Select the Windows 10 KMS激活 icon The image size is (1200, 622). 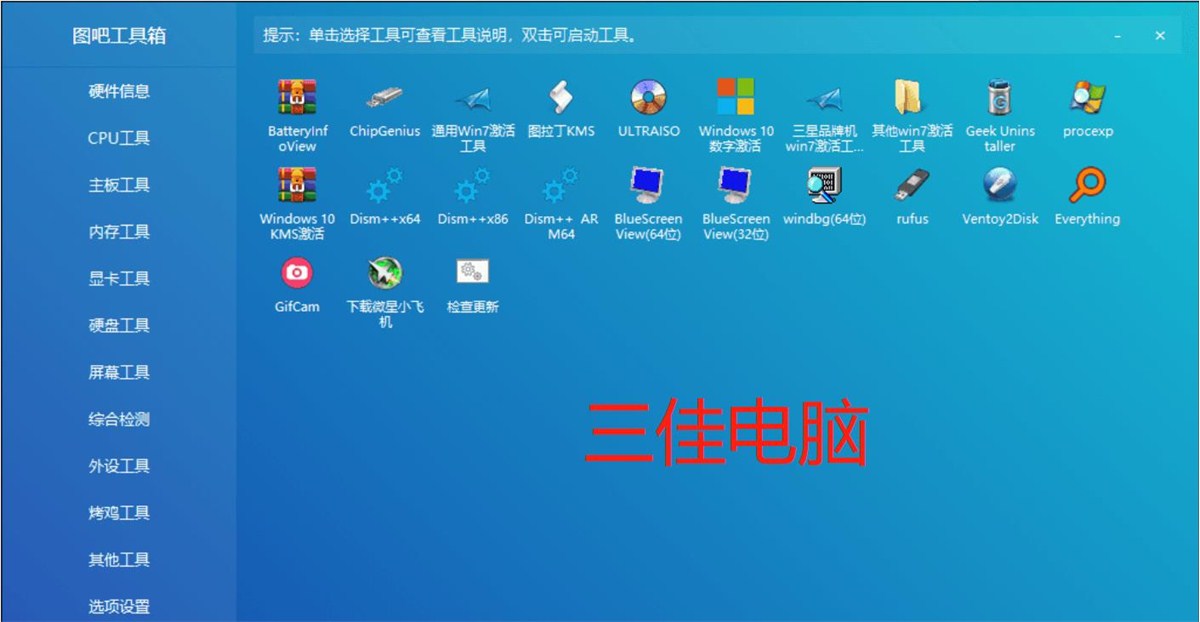[x=297, y=185]
